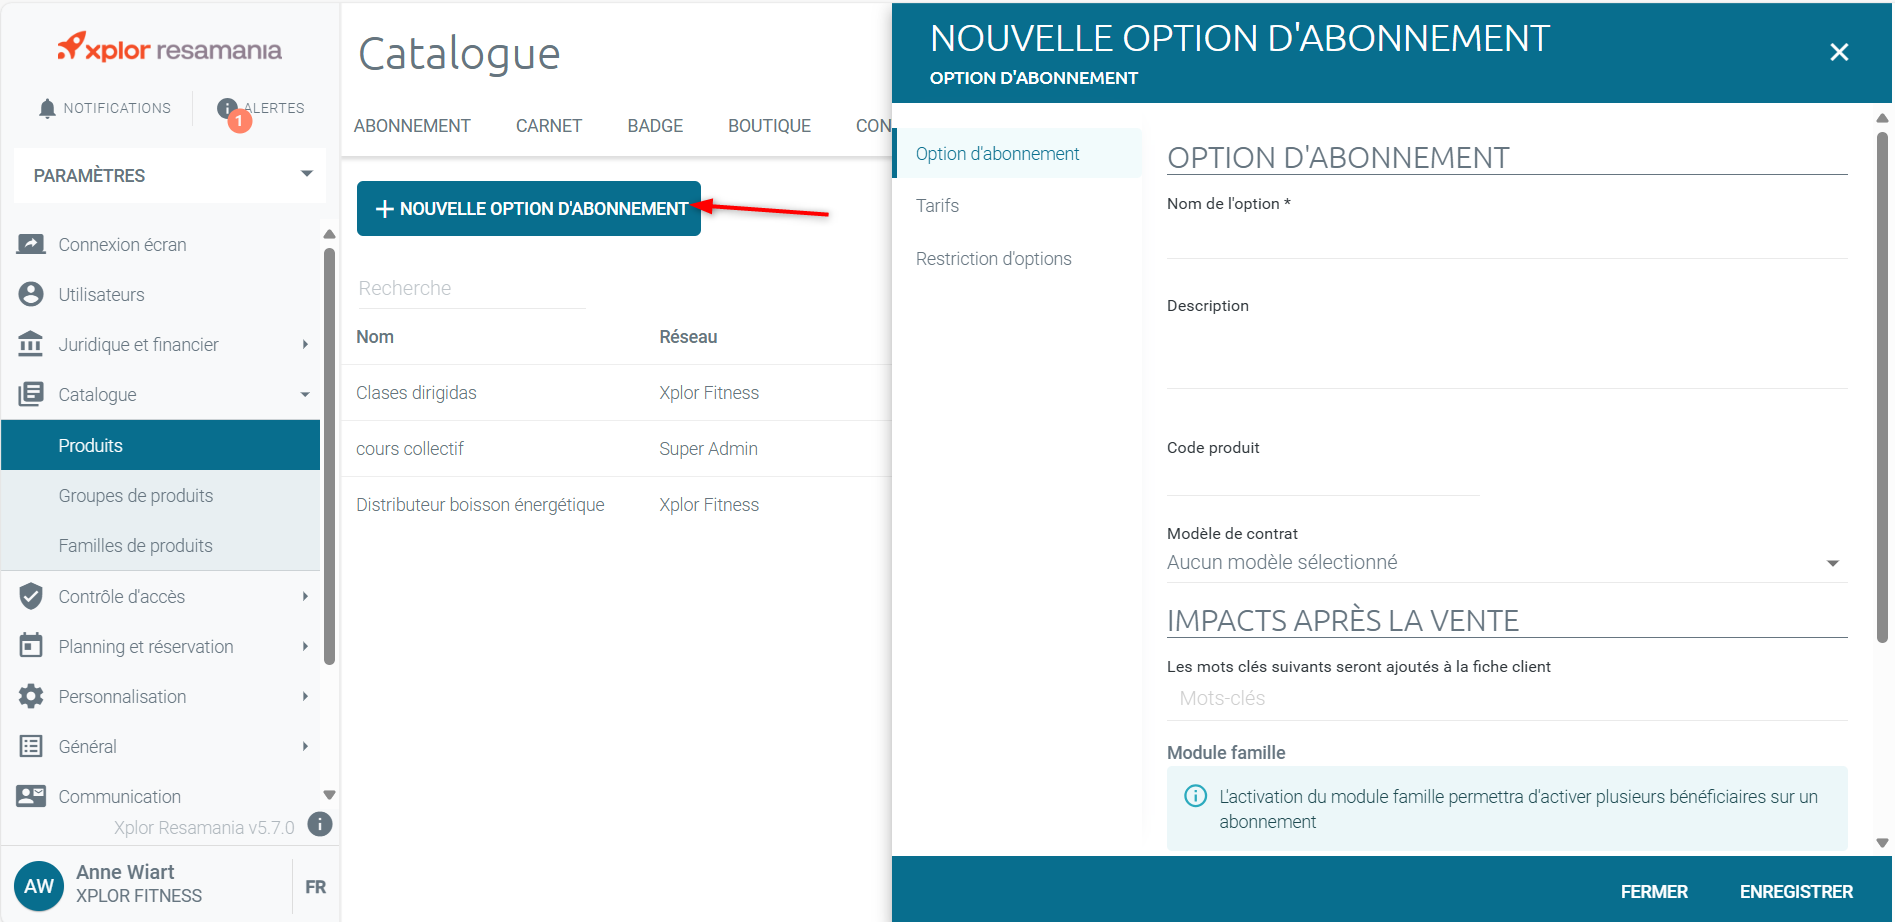
Task: Click the AW user avatar
Action: 39,886
